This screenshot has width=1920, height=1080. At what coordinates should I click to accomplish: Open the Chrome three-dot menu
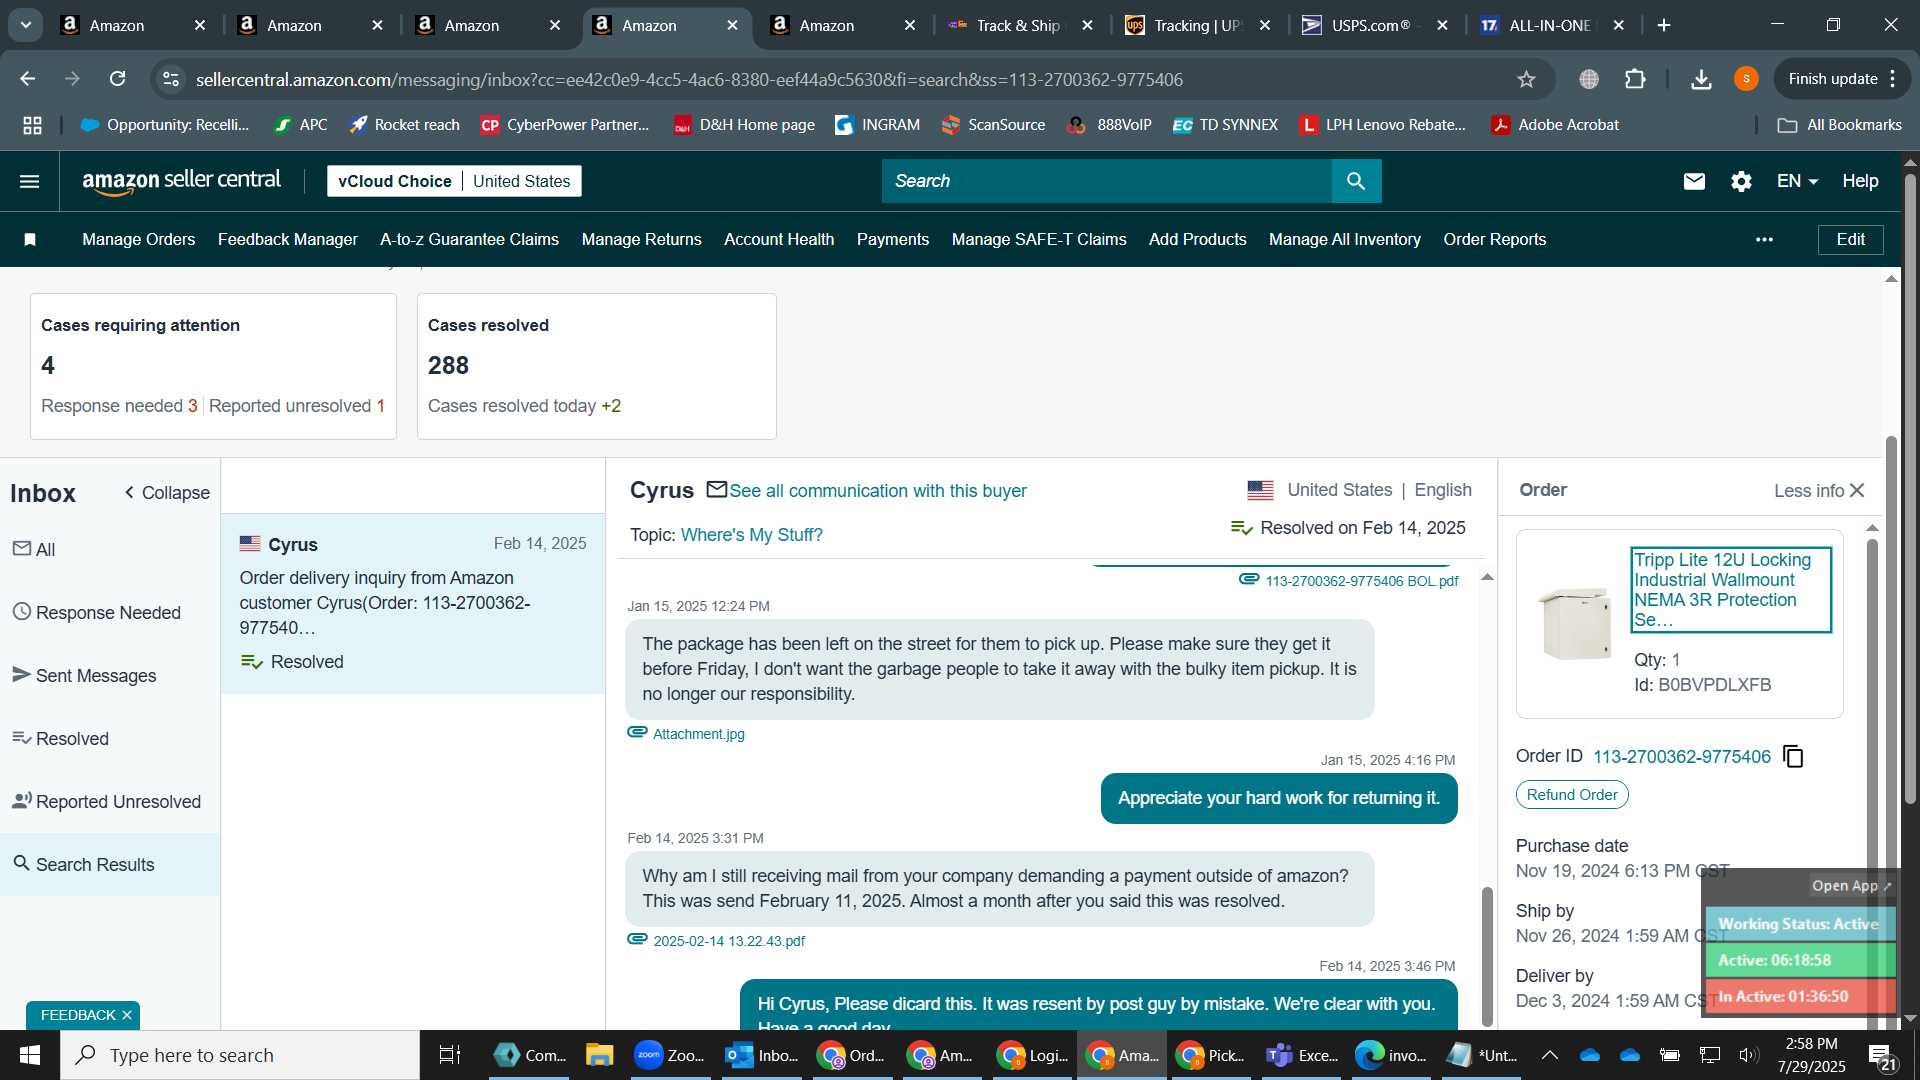1893,79
